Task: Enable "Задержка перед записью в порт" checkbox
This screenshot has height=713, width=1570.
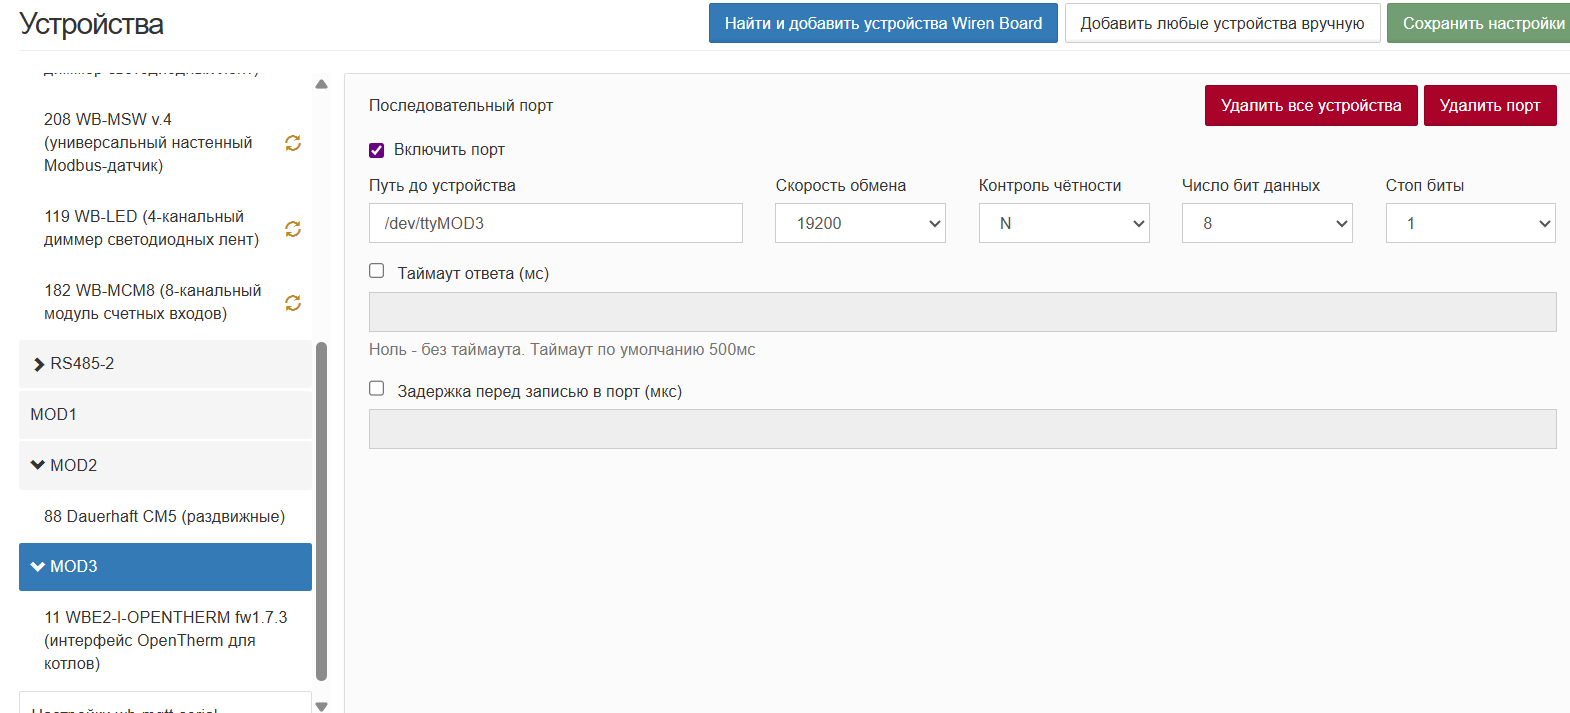Action: [377, 389]
